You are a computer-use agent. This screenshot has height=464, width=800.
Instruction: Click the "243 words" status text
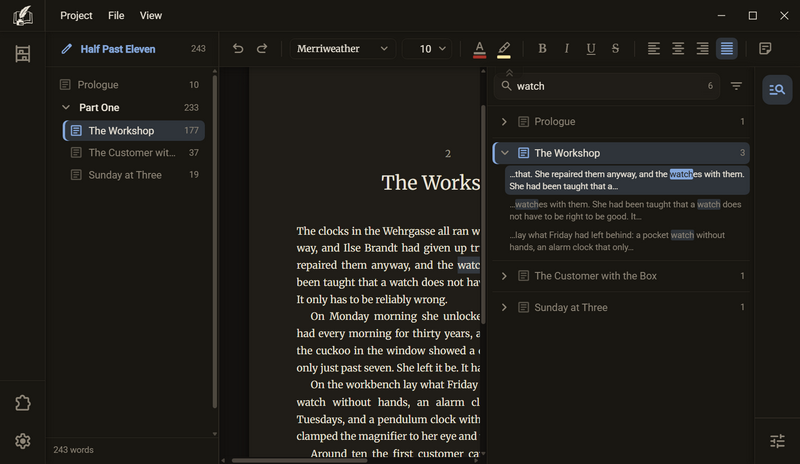73,450
